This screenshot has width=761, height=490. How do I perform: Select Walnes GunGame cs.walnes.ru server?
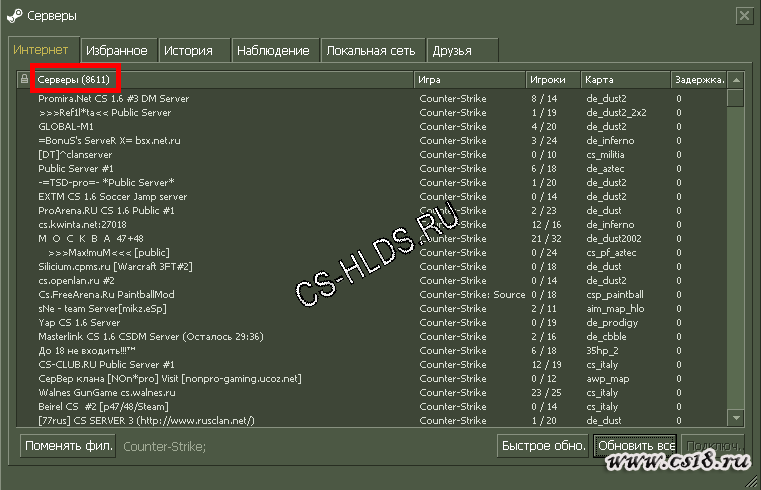click(372, 392)
